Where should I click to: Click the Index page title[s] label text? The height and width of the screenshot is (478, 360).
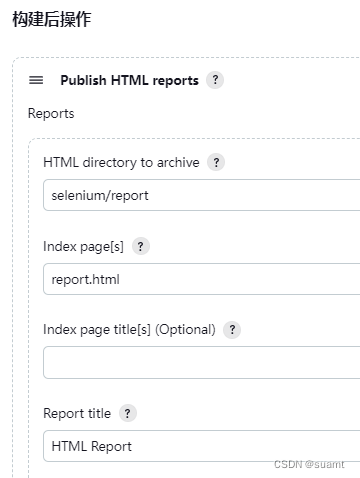click(x=97, y=330)
